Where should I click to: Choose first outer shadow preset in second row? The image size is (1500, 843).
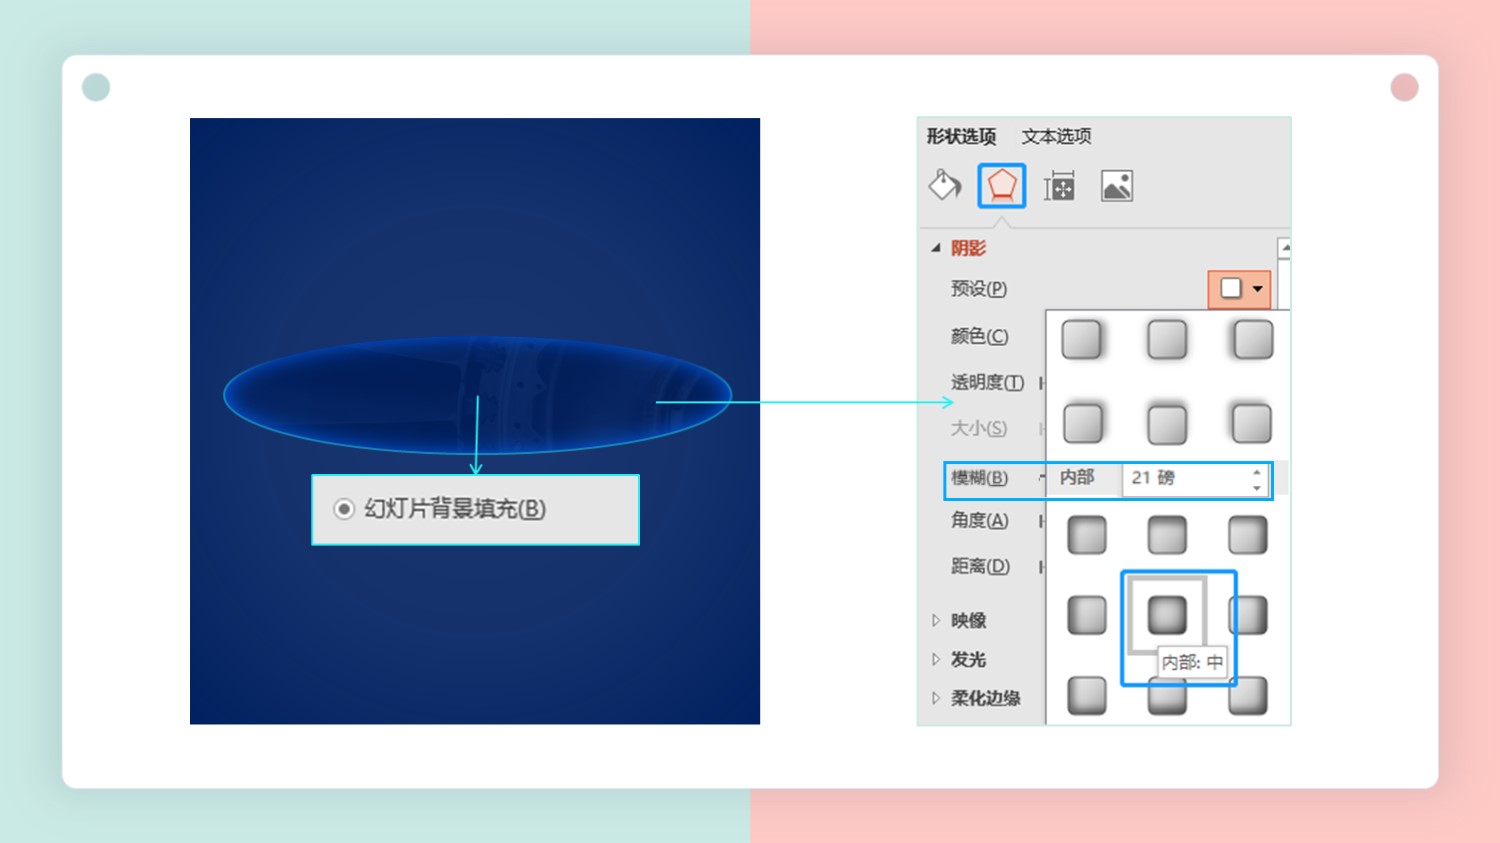pyautogui.click(x=1083, y=424)
